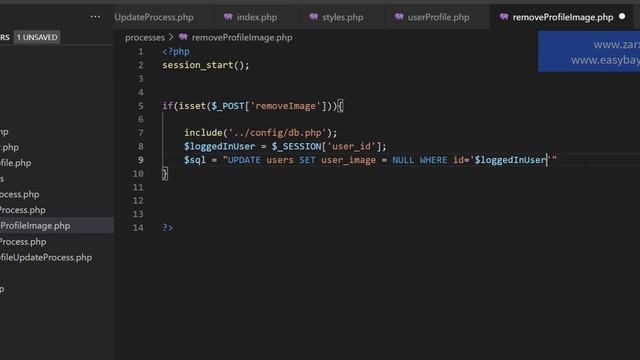Screen dimensions: 640x360
Task: Select removeProfileImage.php in the breadcrumb
Action: coord(242,38)
